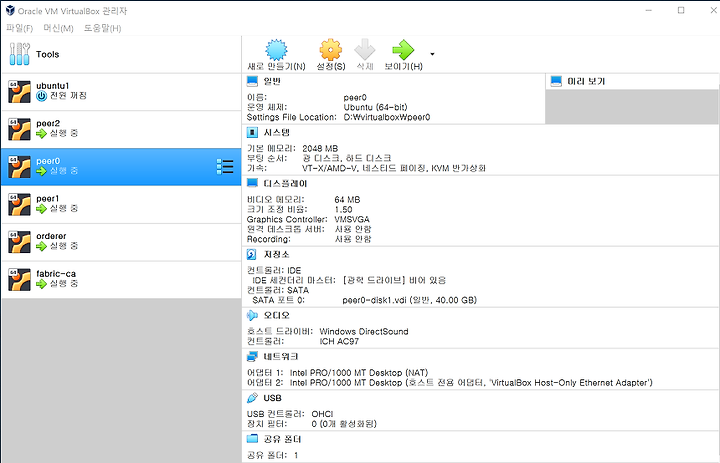
Task: Click the Audio (오디오) section icon
Action: tap(252, 315)
